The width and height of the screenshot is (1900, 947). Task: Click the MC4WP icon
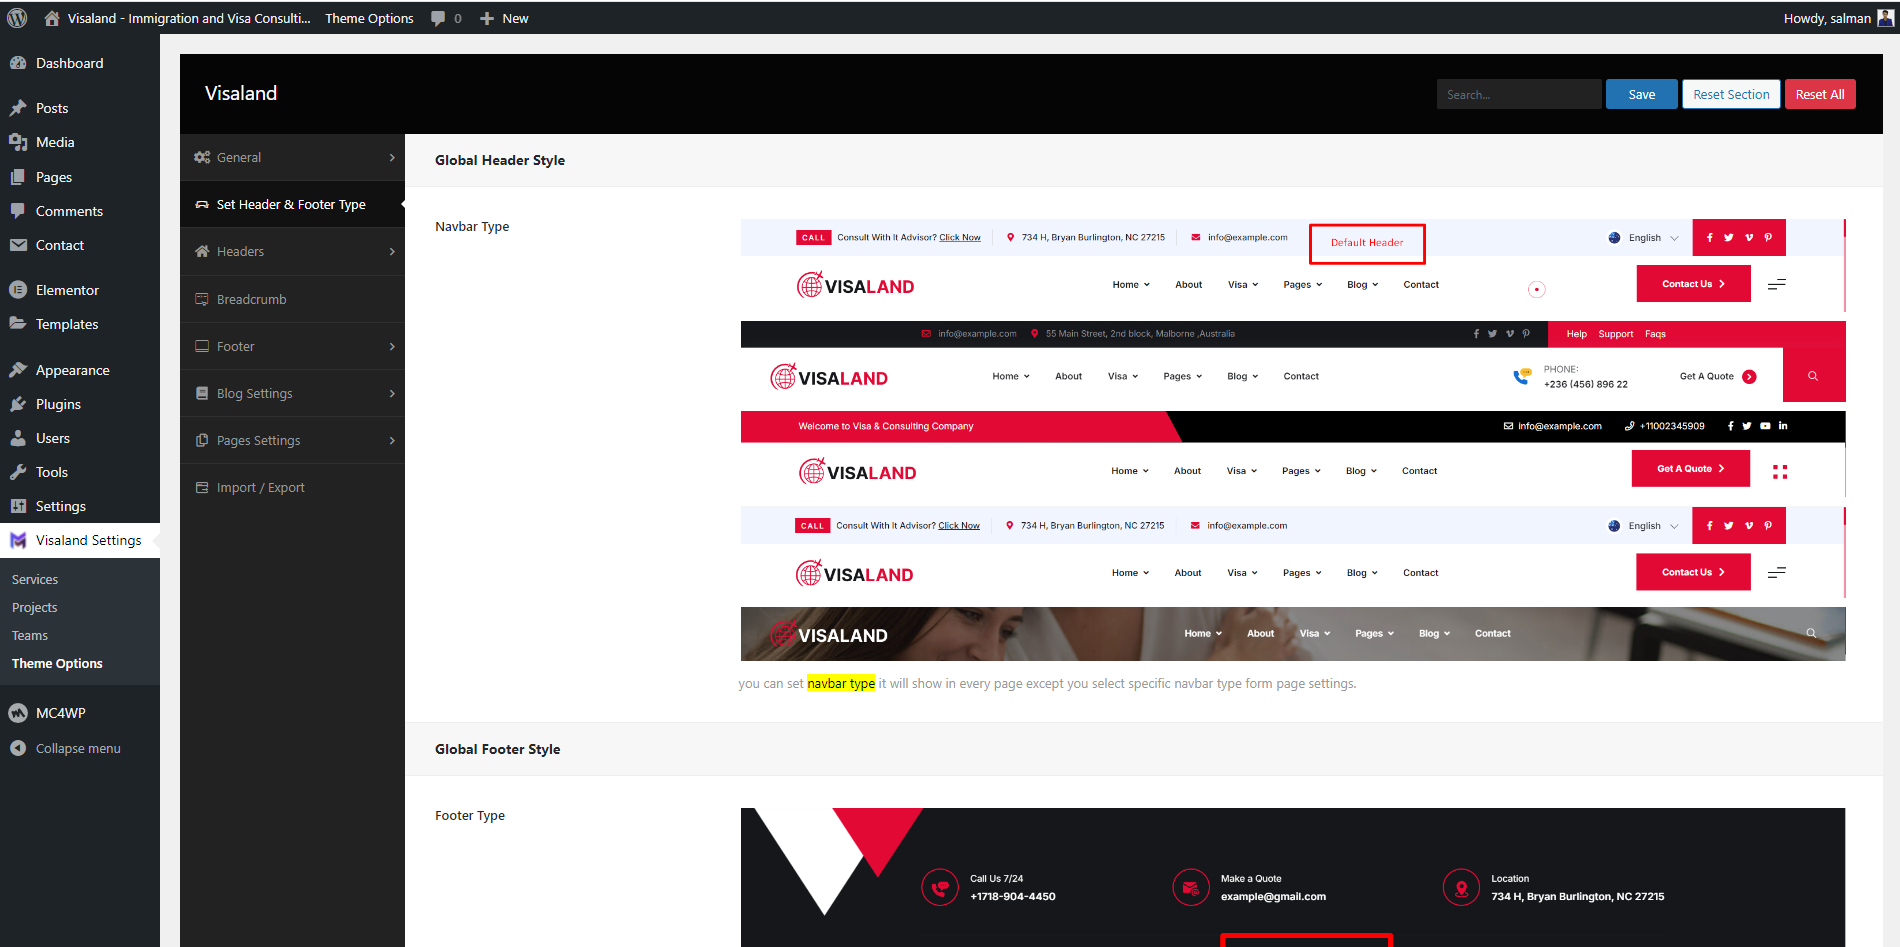[18, 713]
